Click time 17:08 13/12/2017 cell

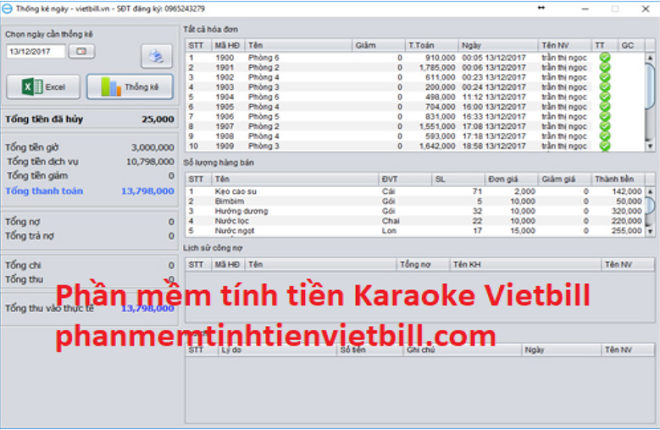[x=494, y=126]
